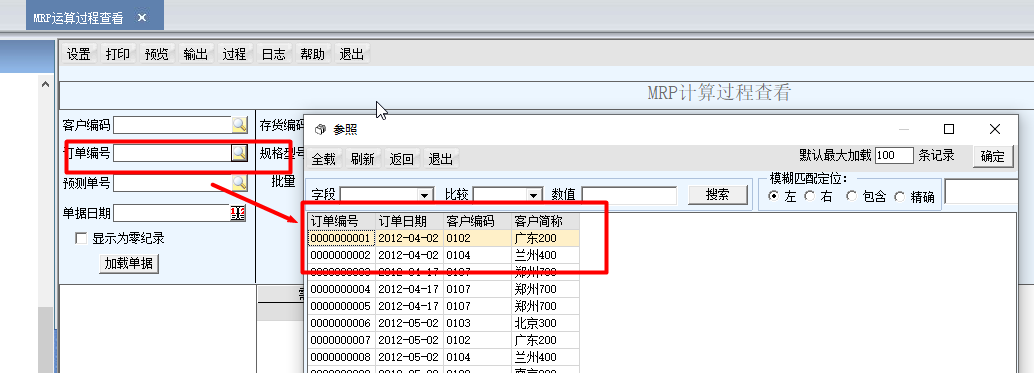This screenshot has height=373, width=1034.
Task: Click the 确定 button
Action: (993, 156)
